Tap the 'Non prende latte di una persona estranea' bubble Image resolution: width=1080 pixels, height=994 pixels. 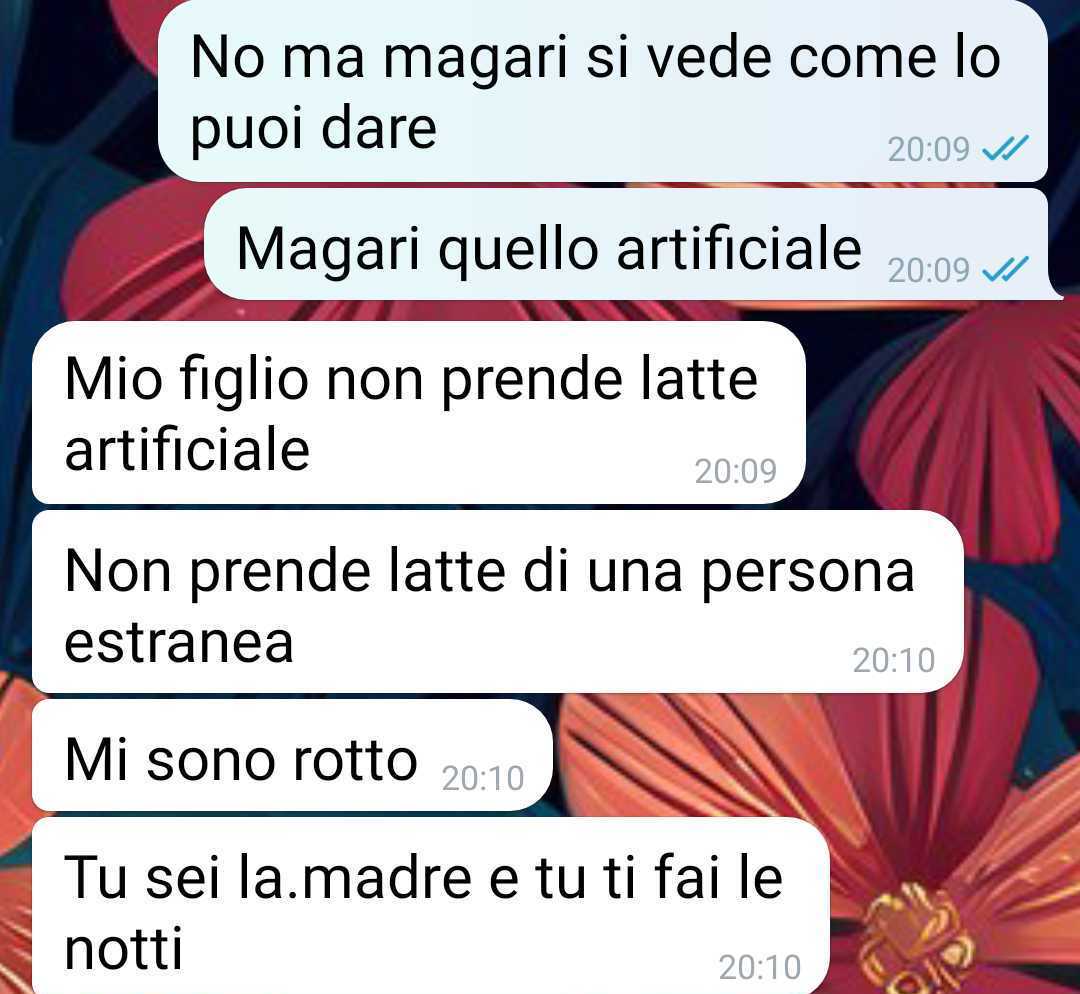coord(497,602)
